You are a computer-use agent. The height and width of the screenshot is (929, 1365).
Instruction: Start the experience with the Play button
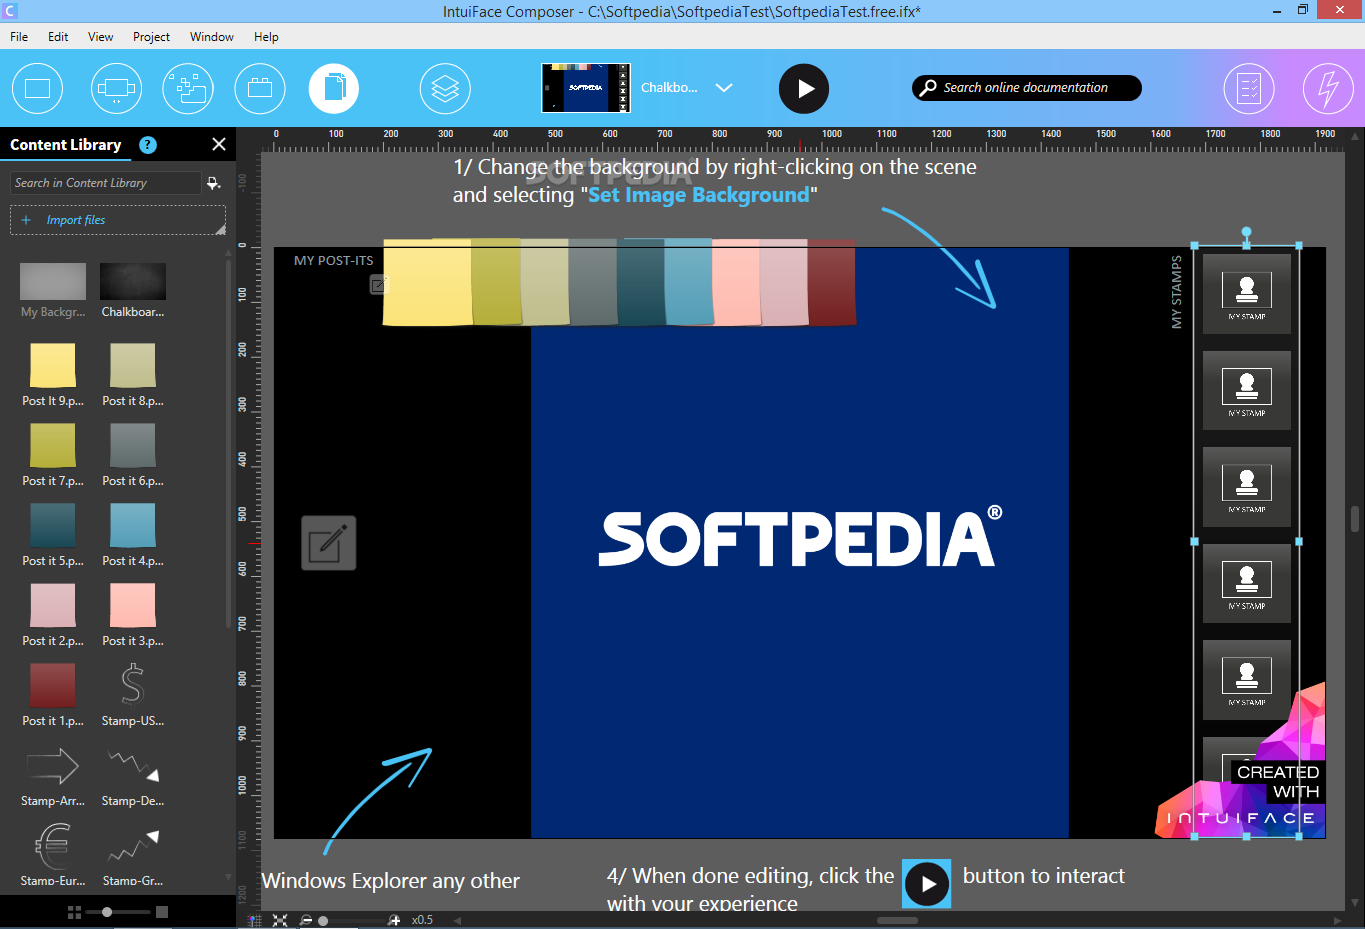pyautogui.click(x=804, y=88)
